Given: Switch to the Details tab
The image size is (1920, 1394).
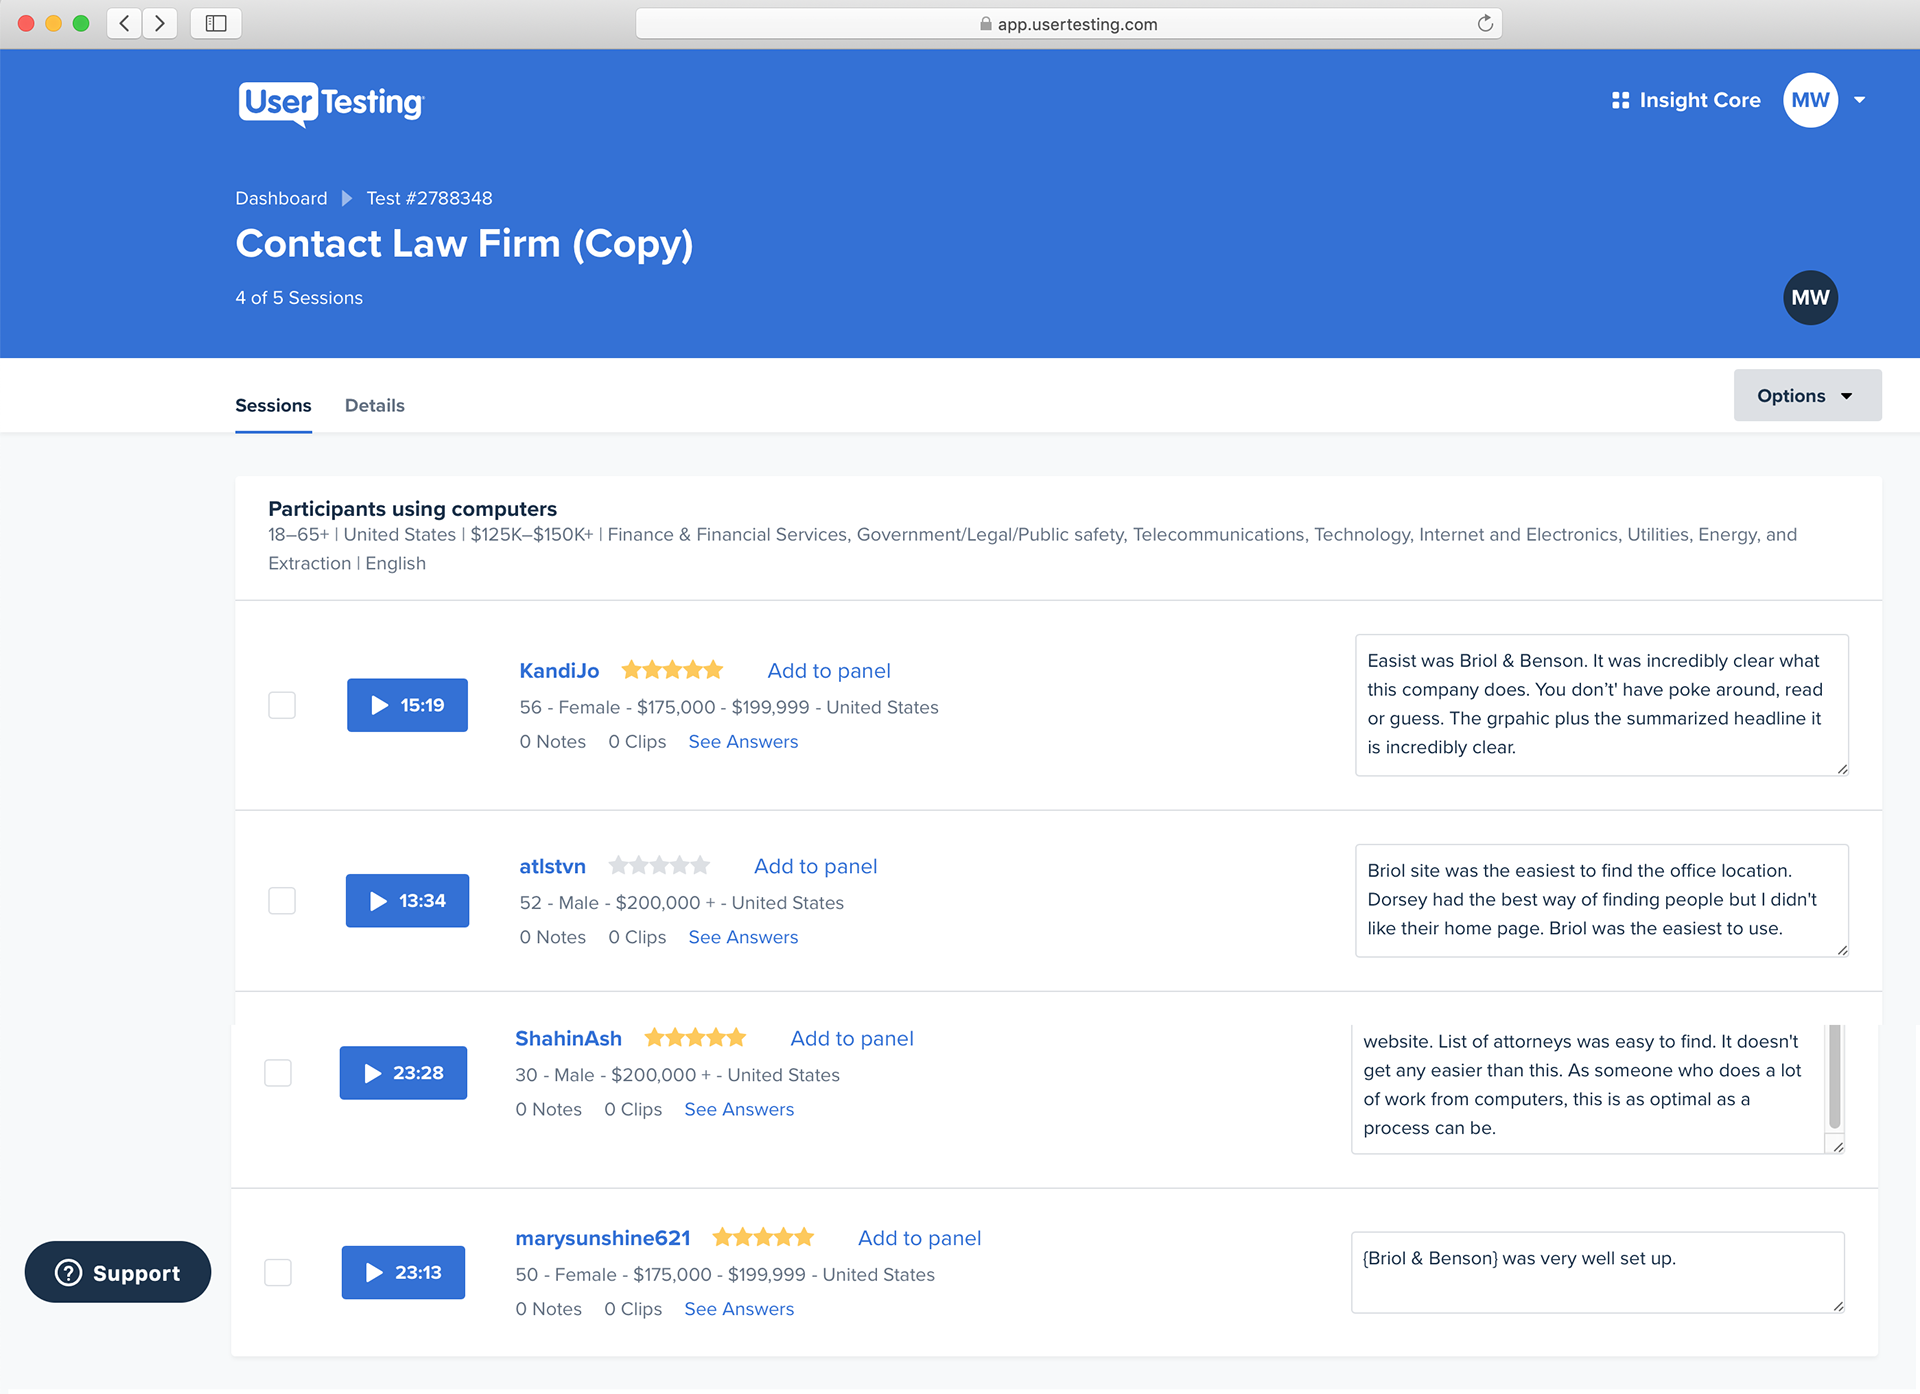Looking at the screenshot, I should [374, 405].
